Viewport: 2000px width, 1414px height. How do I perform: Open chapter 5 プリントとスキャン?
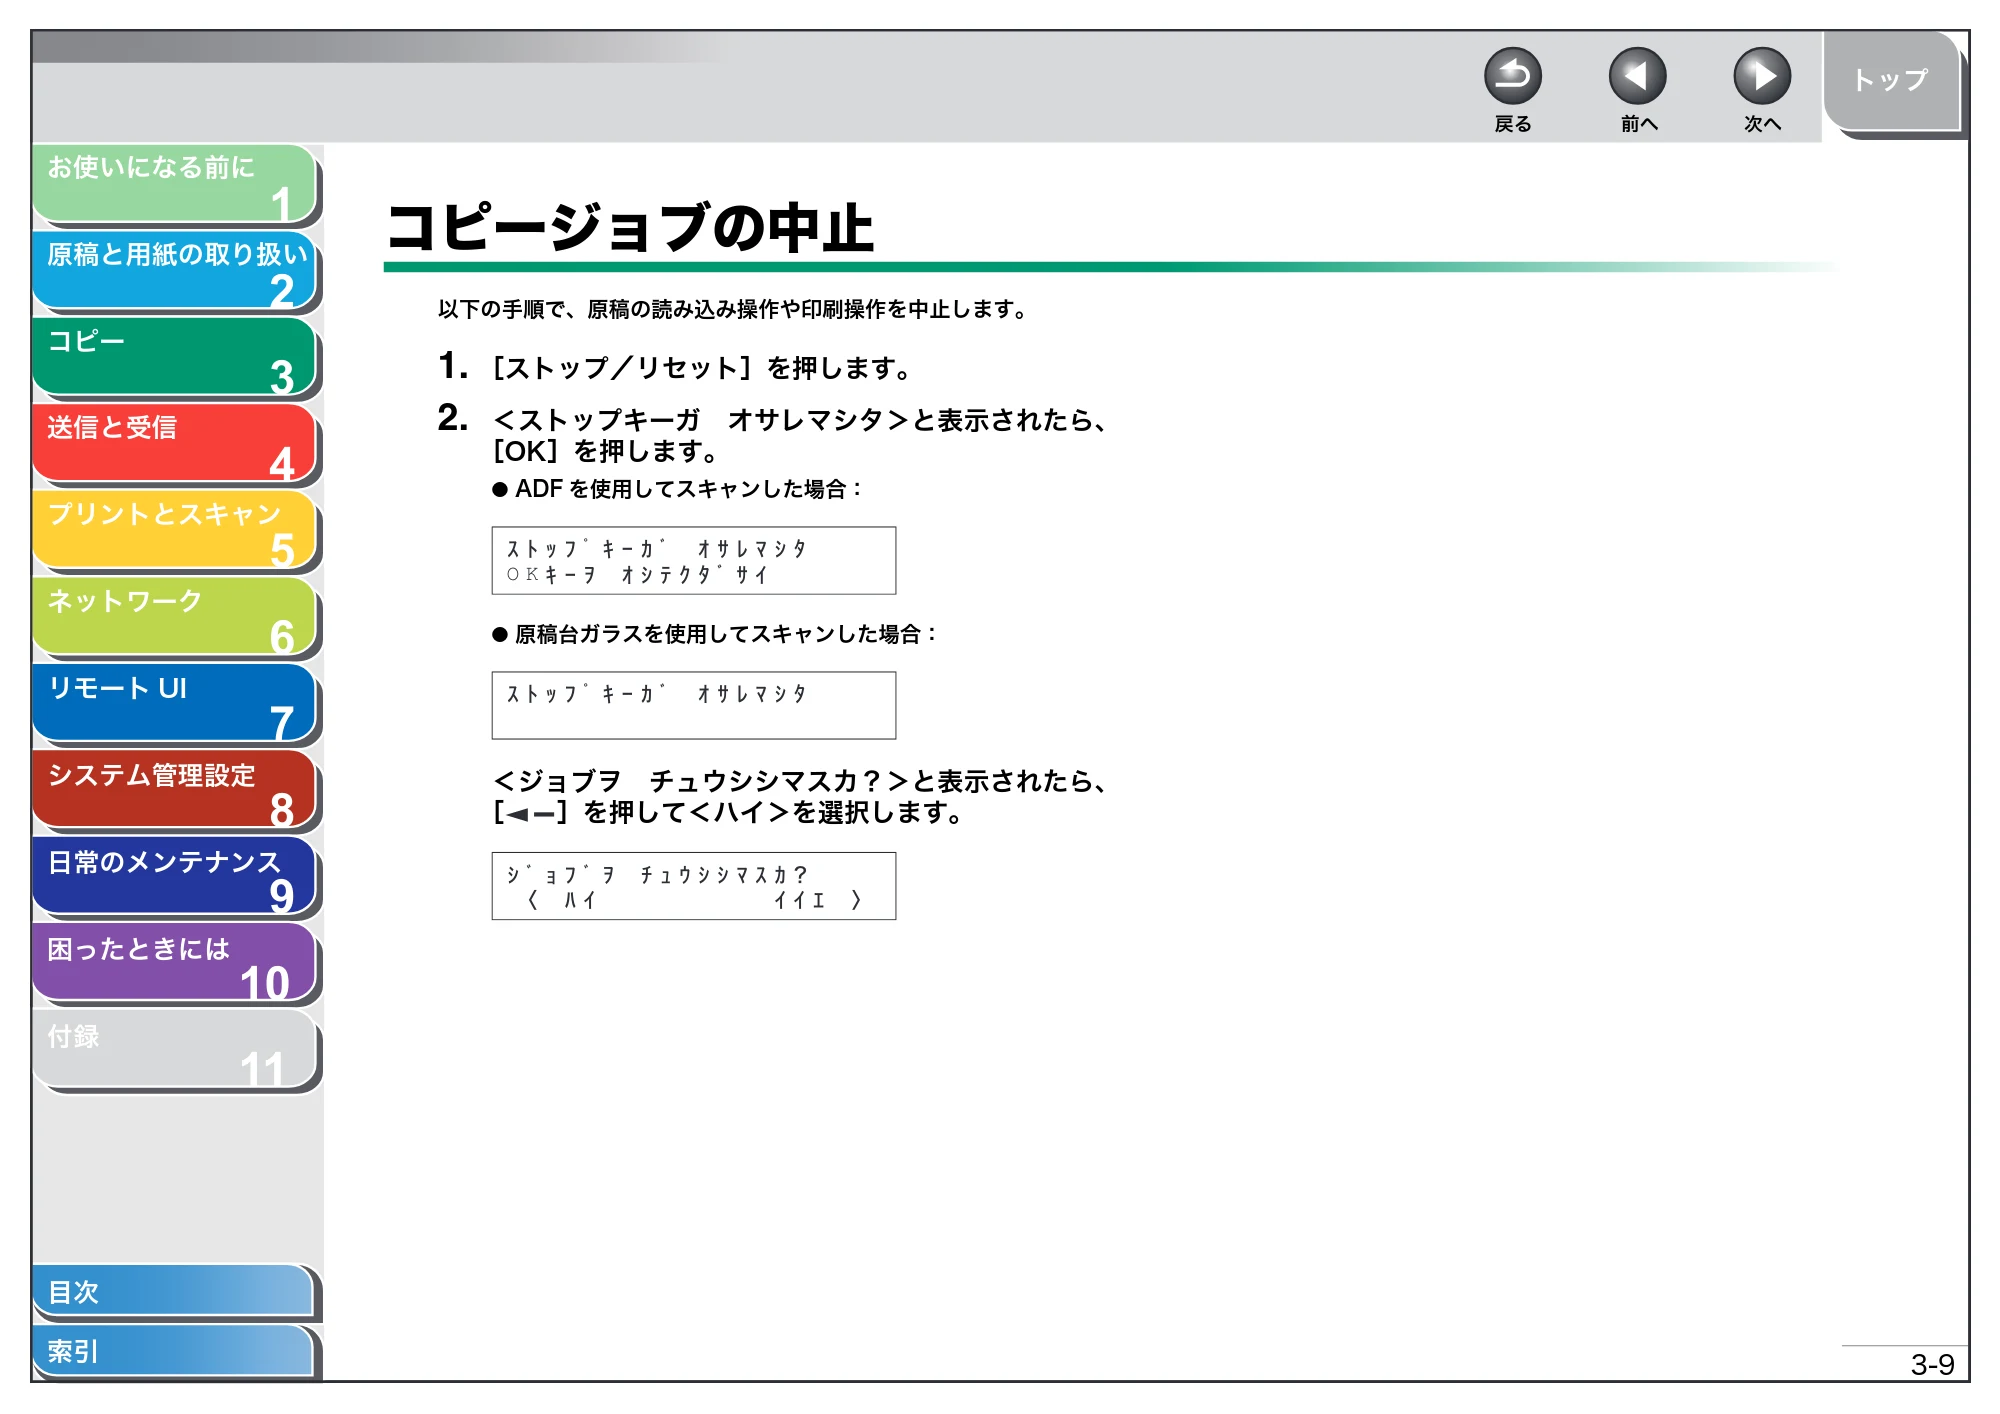pyautogui.click(x=175, y=530)
